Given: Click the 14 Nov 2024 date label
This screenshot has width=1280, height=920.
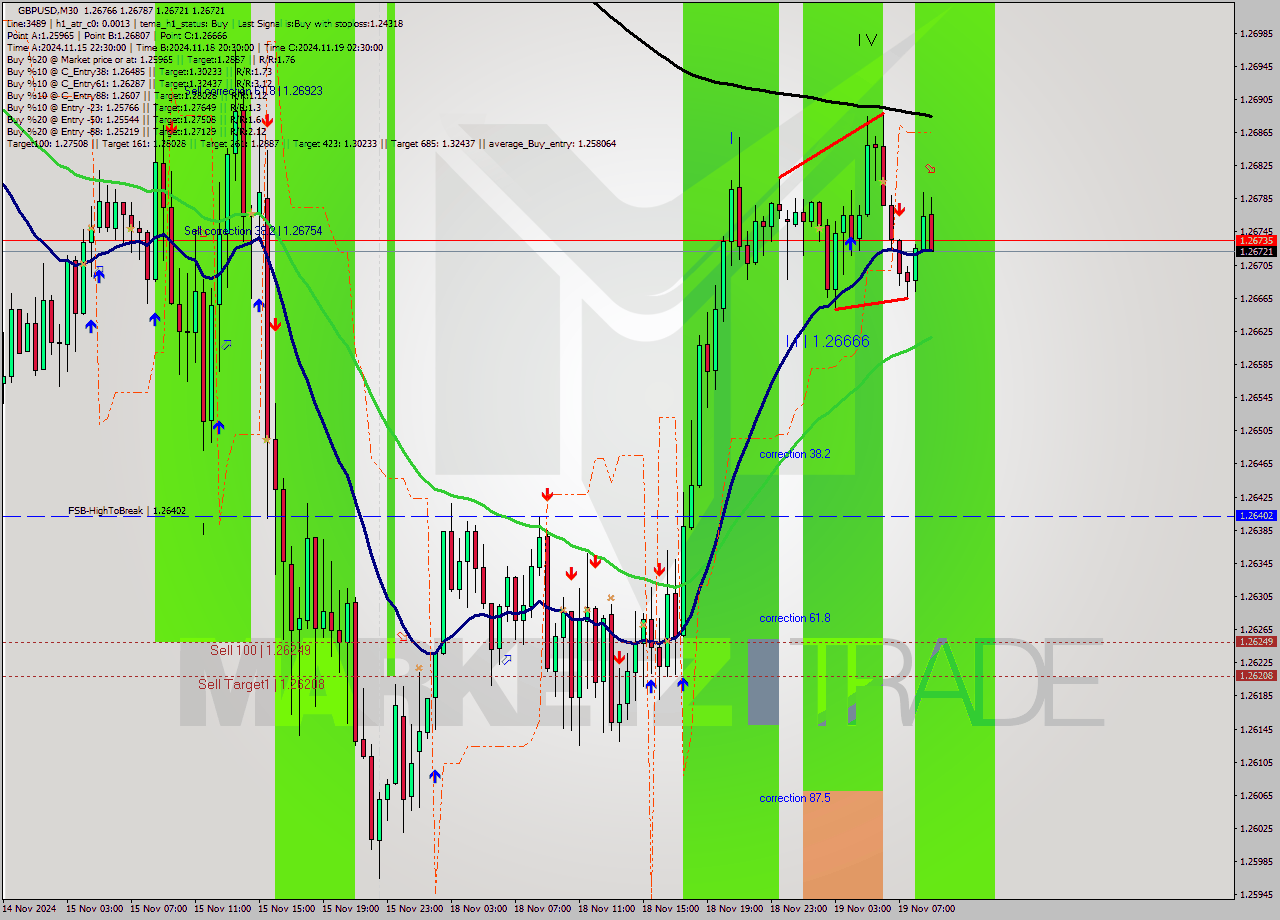Looking at the screenshot, I should click(30, 909).
